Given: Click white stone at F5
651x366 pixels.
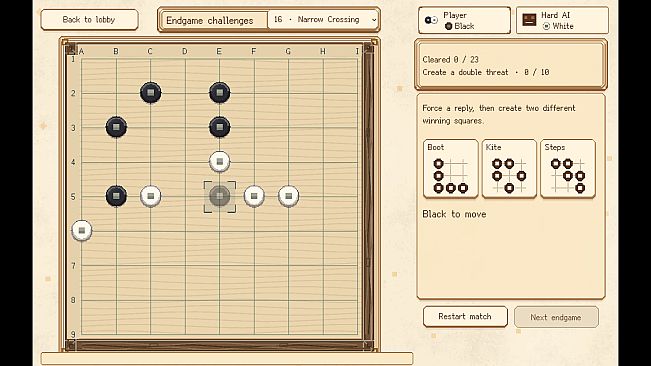Looking at the screenshot, I should tap(254, 196).
